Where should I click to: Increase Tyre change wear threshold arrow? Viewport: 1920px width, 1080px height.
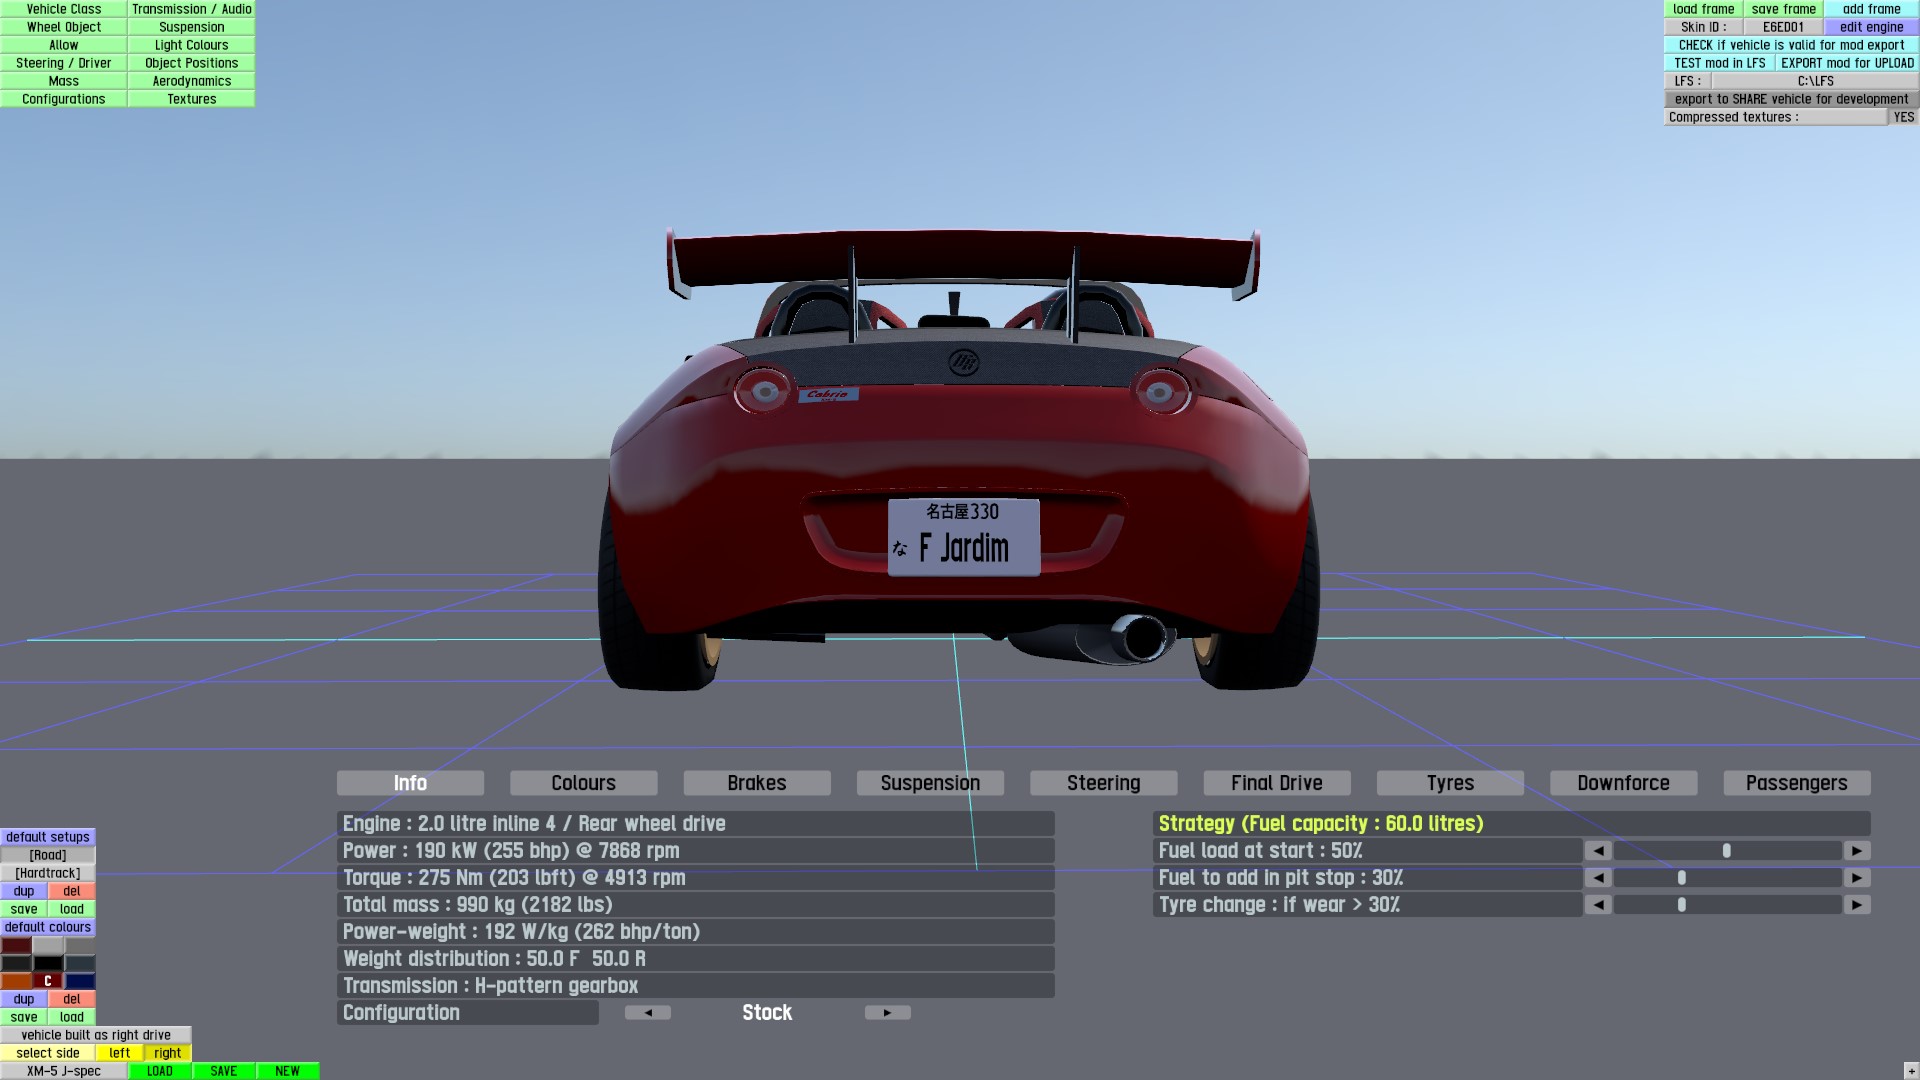pos(1857,905)
